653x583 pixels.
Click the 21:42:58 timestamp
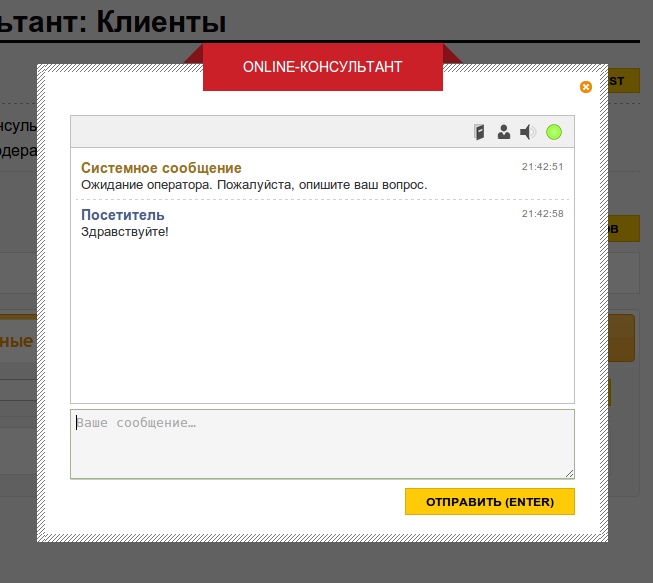[542, 214]
